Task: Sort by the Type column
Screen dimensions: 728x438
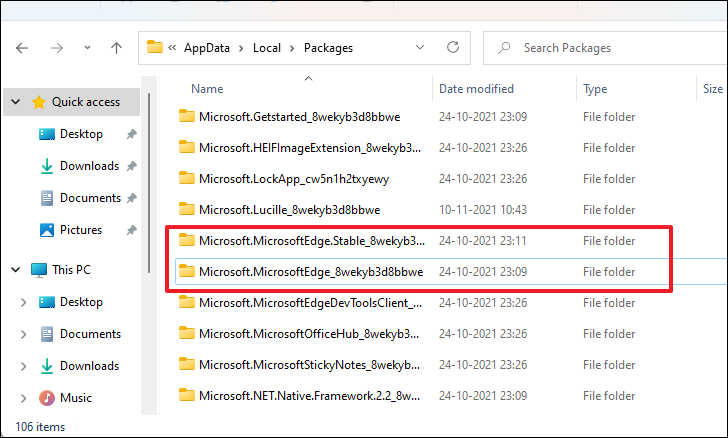Action: pyautogui.click(x=595, y=89)
